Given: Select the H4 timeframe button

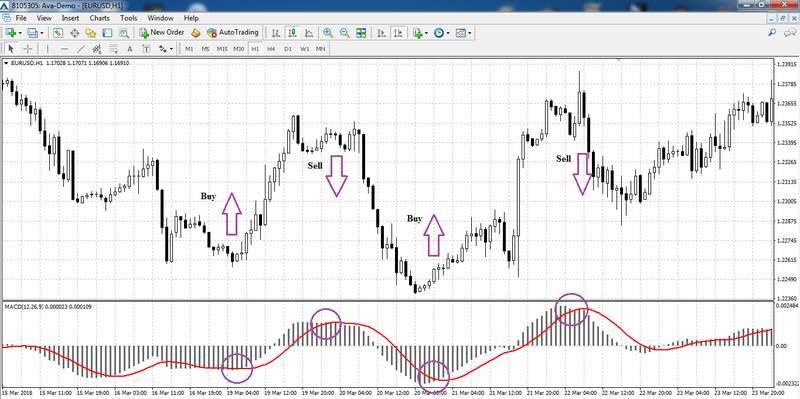Looking at the screenshot, I should pos(271,49).
